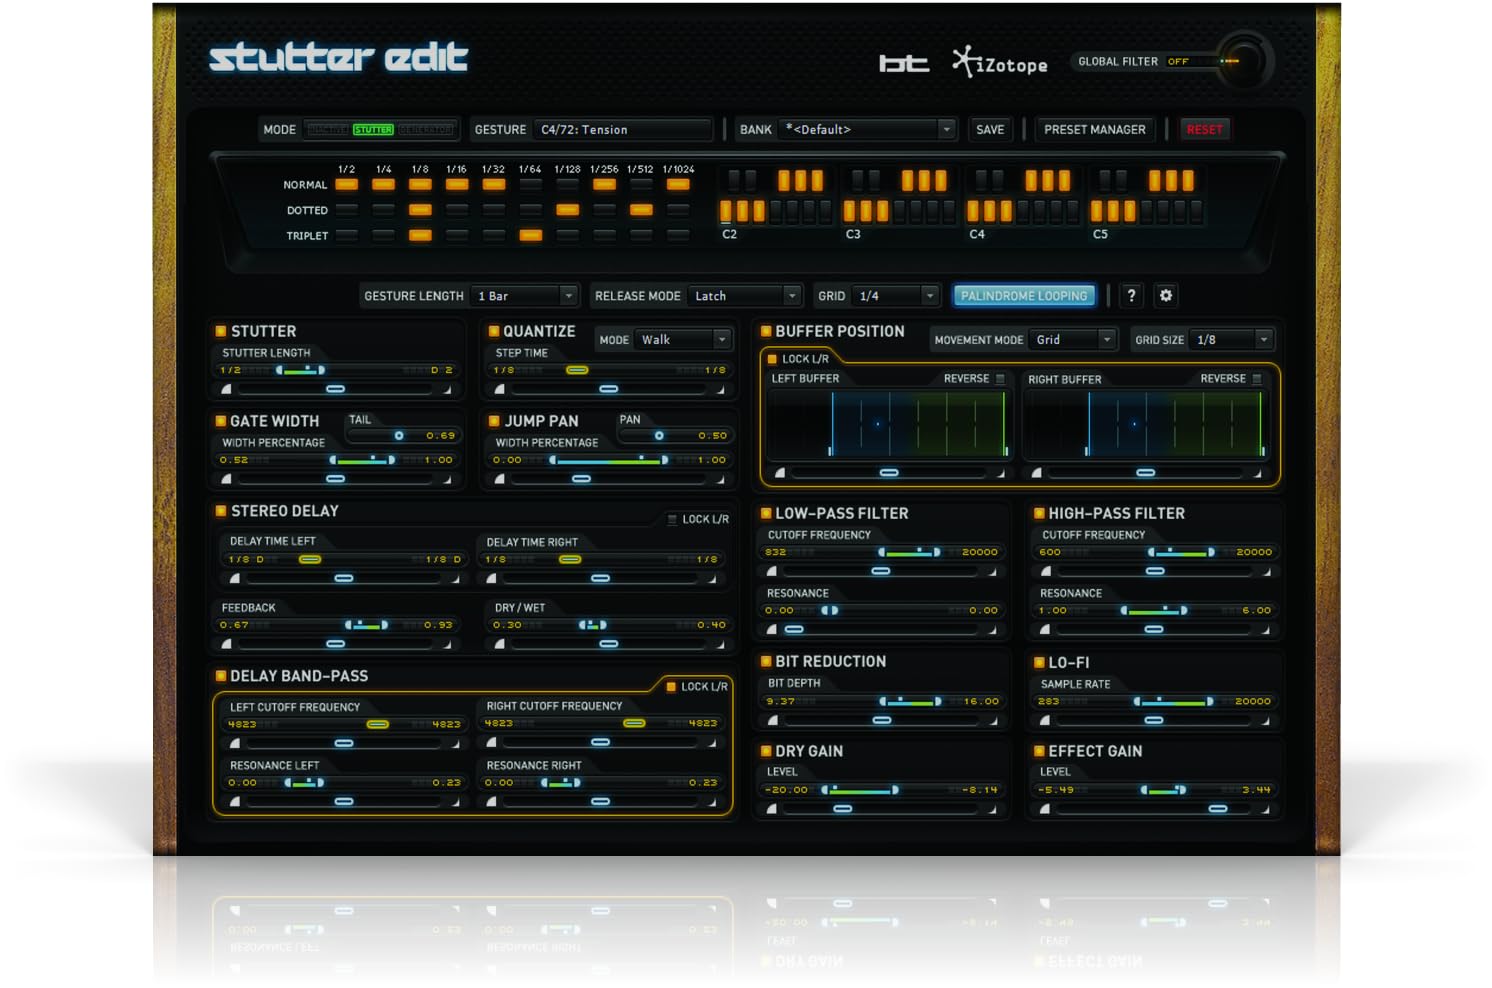Toggle the Global Filter off switch

click(x=1178, y=62)
